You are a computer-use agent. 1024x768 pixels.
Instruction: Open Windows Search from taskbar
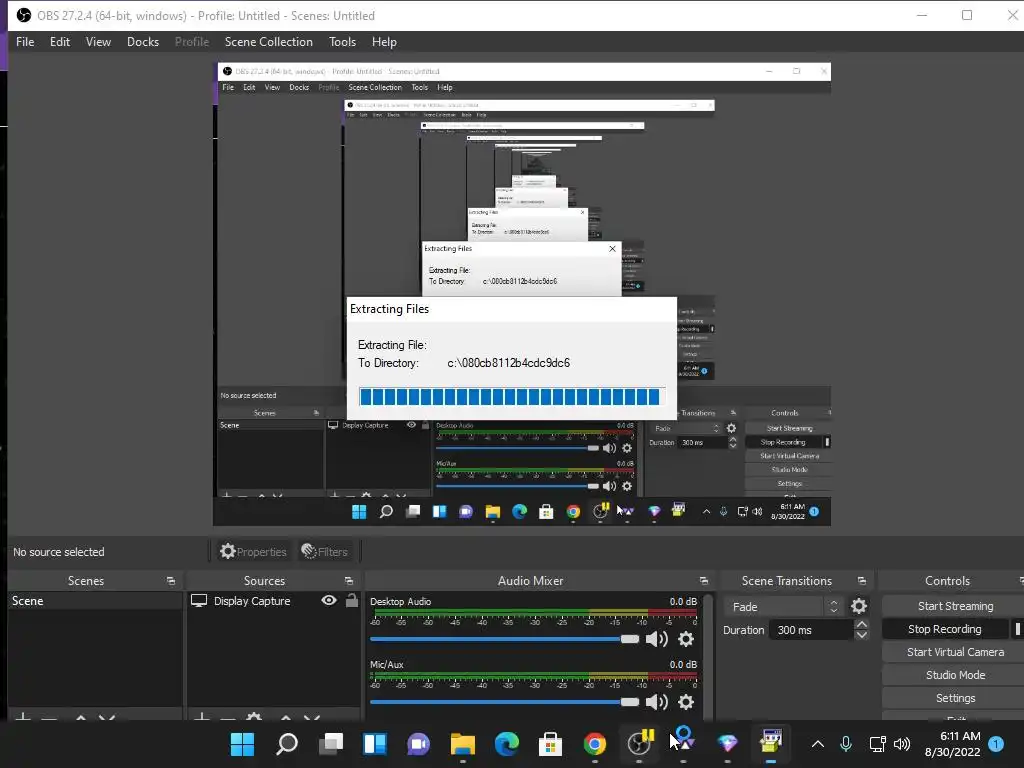[x=287, y=744]
